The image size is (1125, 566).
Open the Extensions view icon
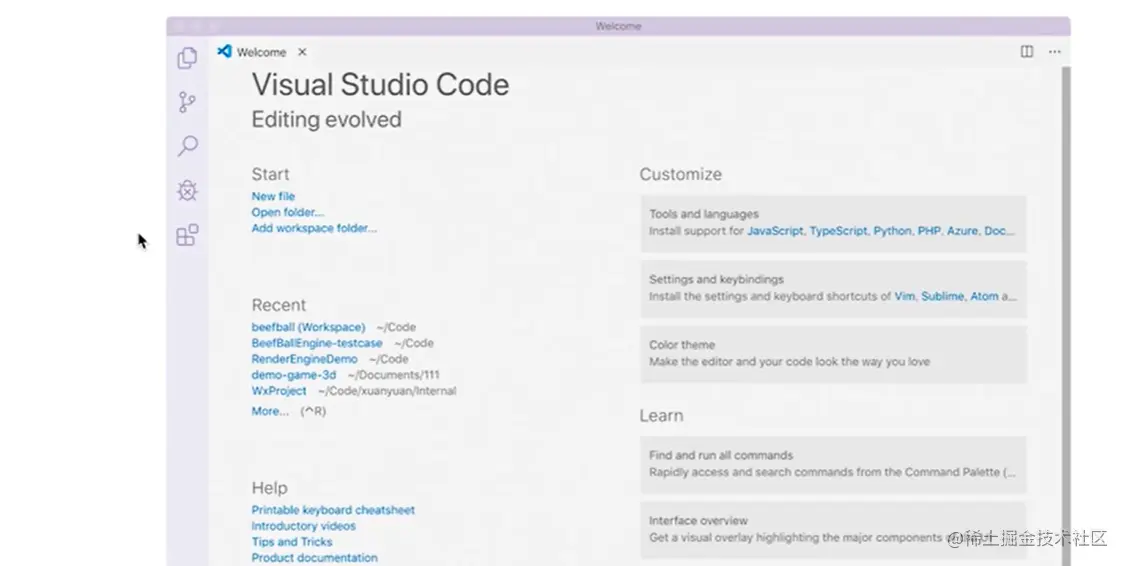(187, 235)
